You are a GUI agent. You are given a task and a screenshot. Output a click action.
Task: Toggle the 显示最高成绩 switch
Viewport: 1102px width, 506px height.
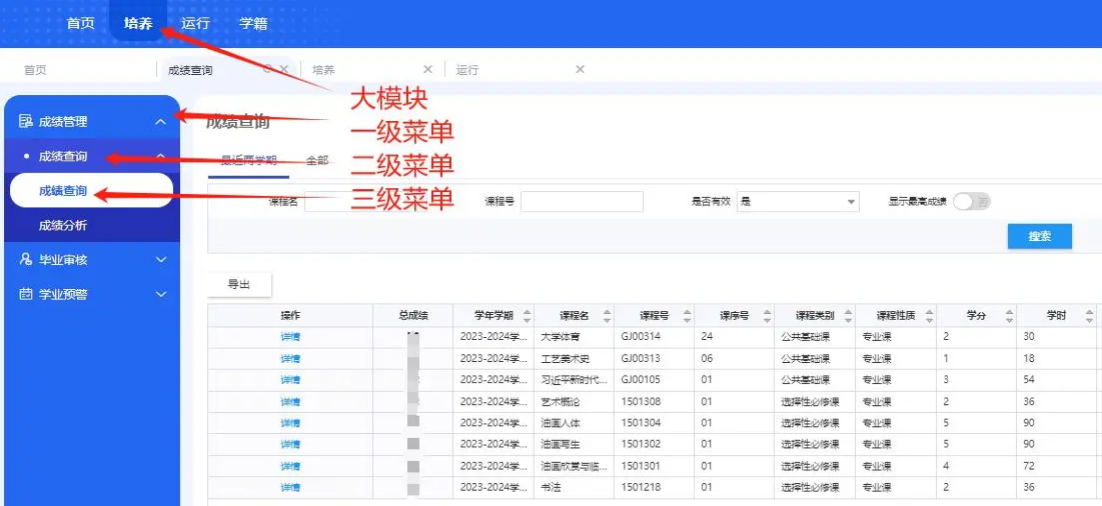pos(970,202)
